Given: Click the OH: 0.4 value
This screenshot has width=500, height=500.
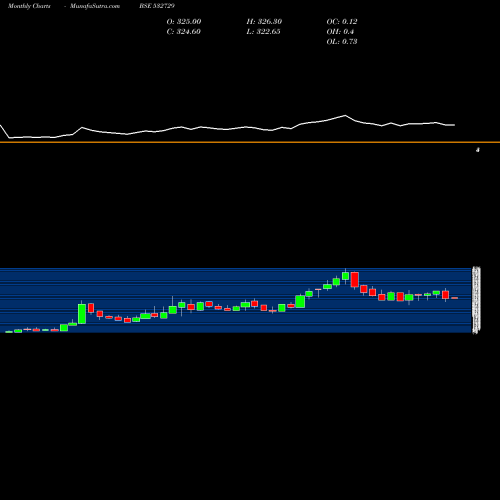Looking at the screenshot, I should point(340,32).
